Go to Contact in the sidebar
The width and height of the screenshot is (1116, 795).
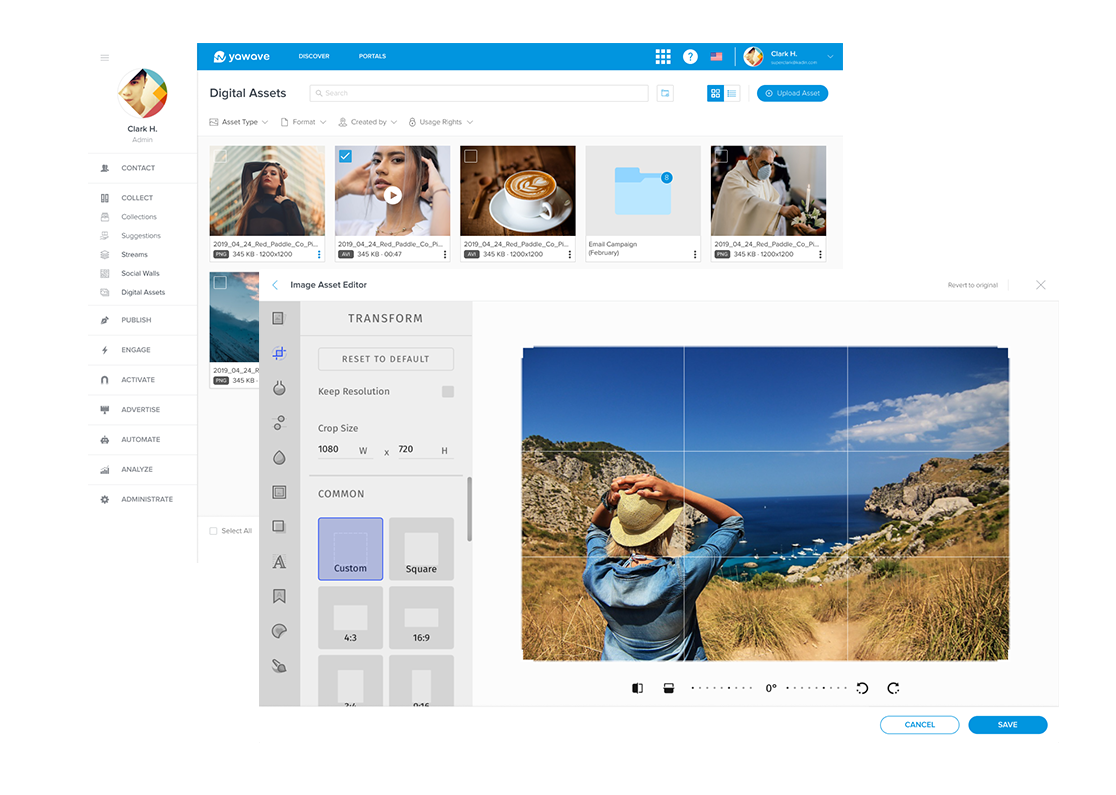point(138,169)
